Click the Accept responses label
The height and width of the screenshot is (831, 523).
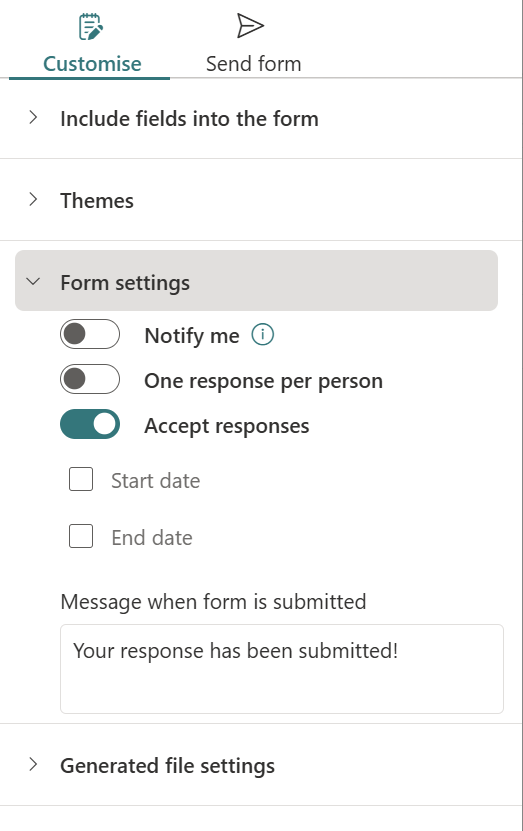coord(227,426)
